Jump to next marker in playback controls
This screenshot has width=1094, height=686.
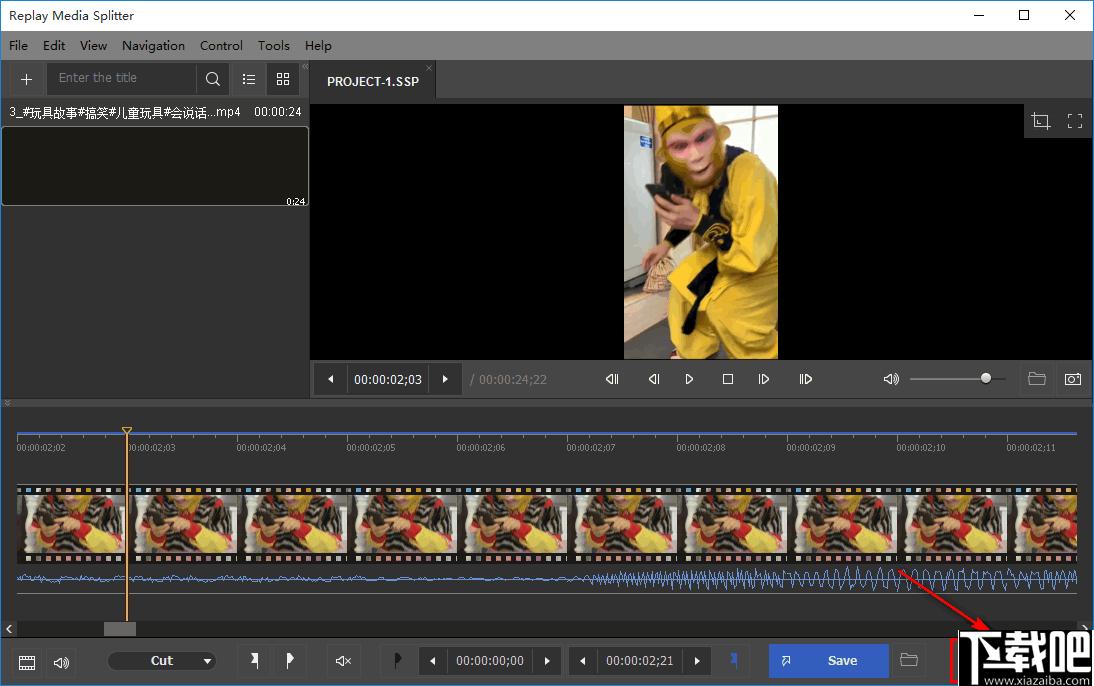click(806, 379)
